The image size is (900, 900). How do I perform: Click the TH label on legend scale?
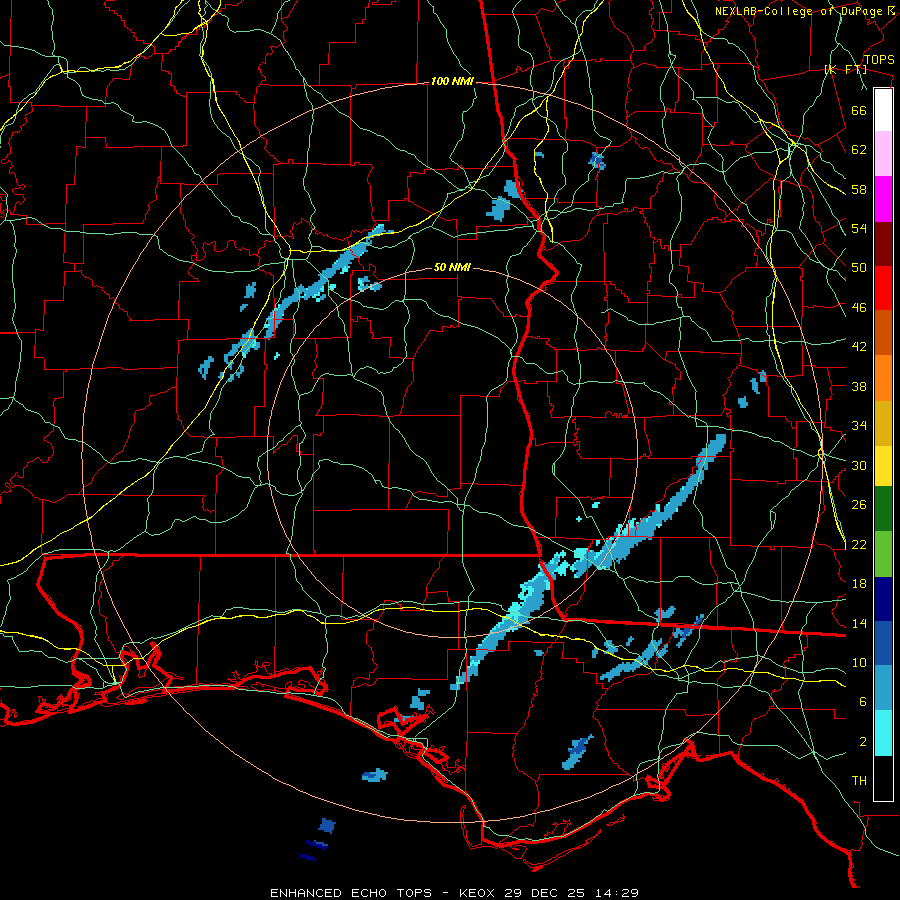click(859, 781)
